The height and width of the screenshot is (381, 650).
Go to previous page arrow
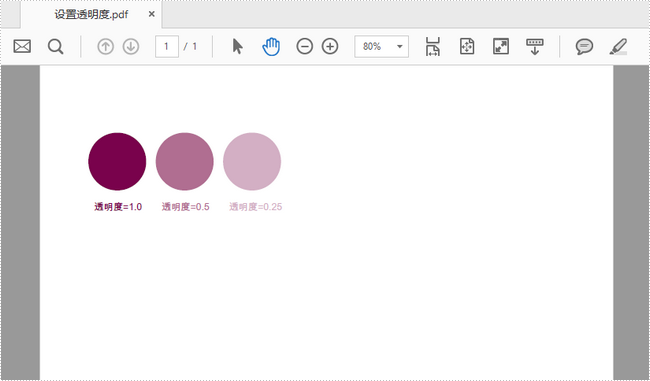pos(105,46)
